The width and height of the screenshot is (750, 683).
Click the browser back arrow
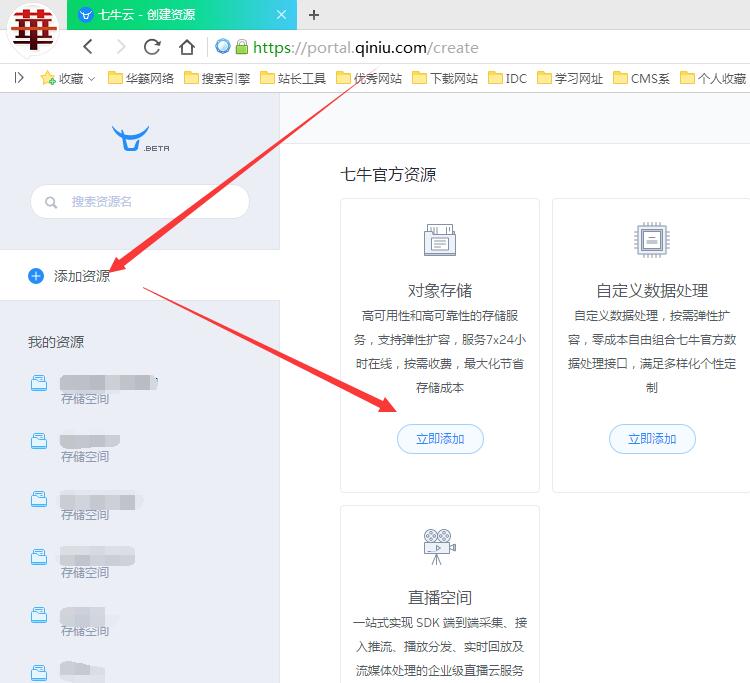point(88,47)
